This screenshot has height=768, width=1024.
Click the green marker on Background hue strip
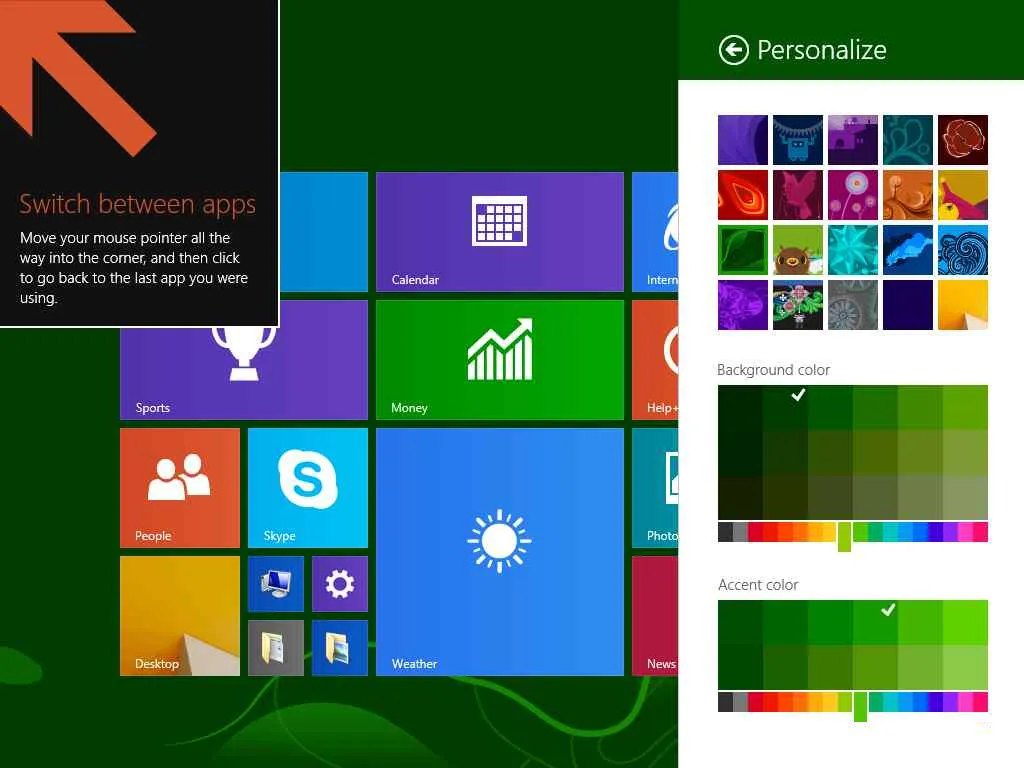click(x=844, y=536)
